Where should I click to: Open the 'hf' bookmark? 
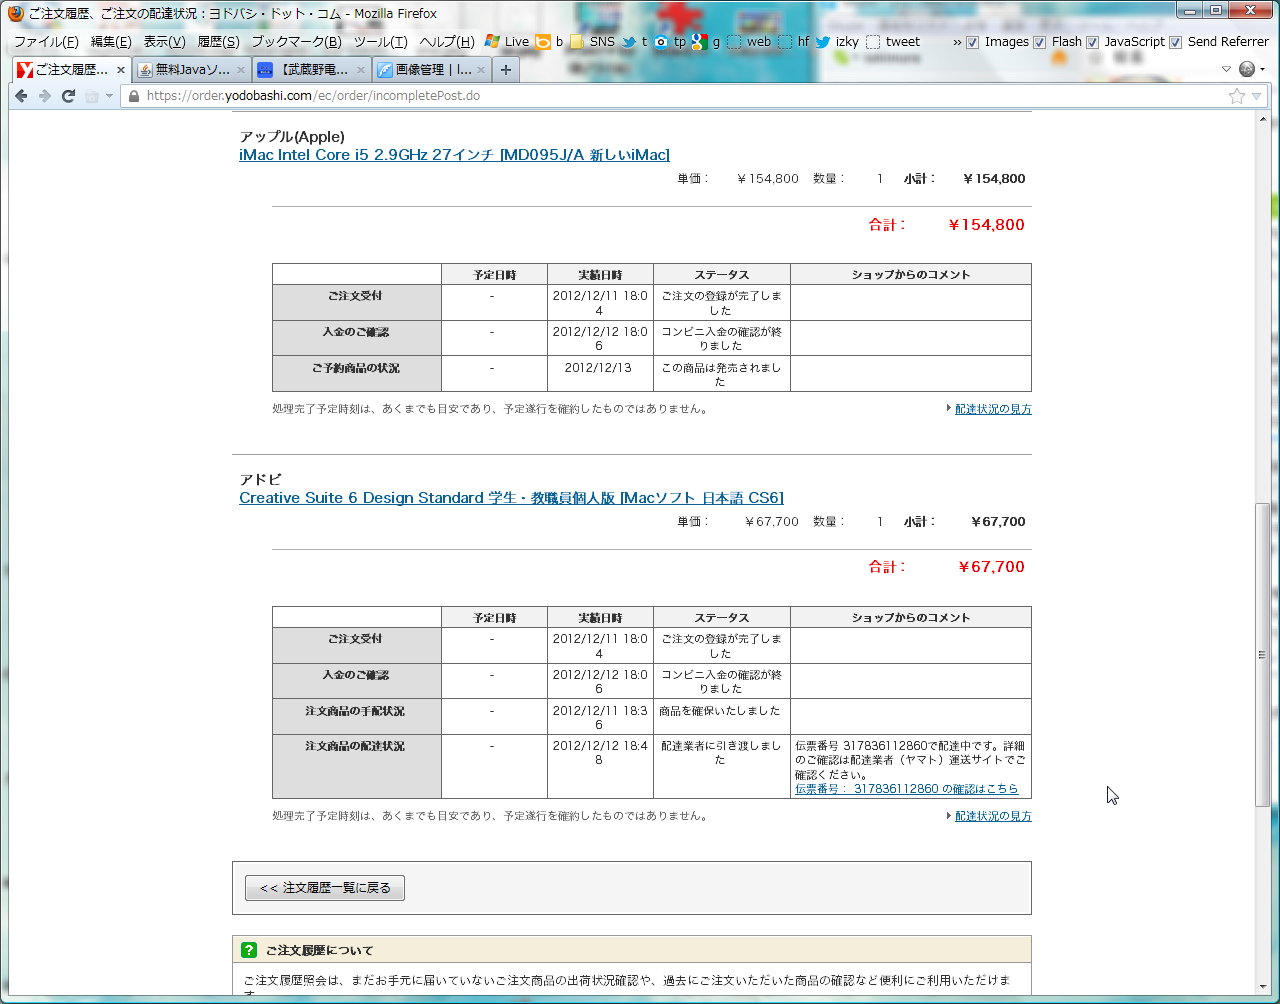[x=794, y=42]
